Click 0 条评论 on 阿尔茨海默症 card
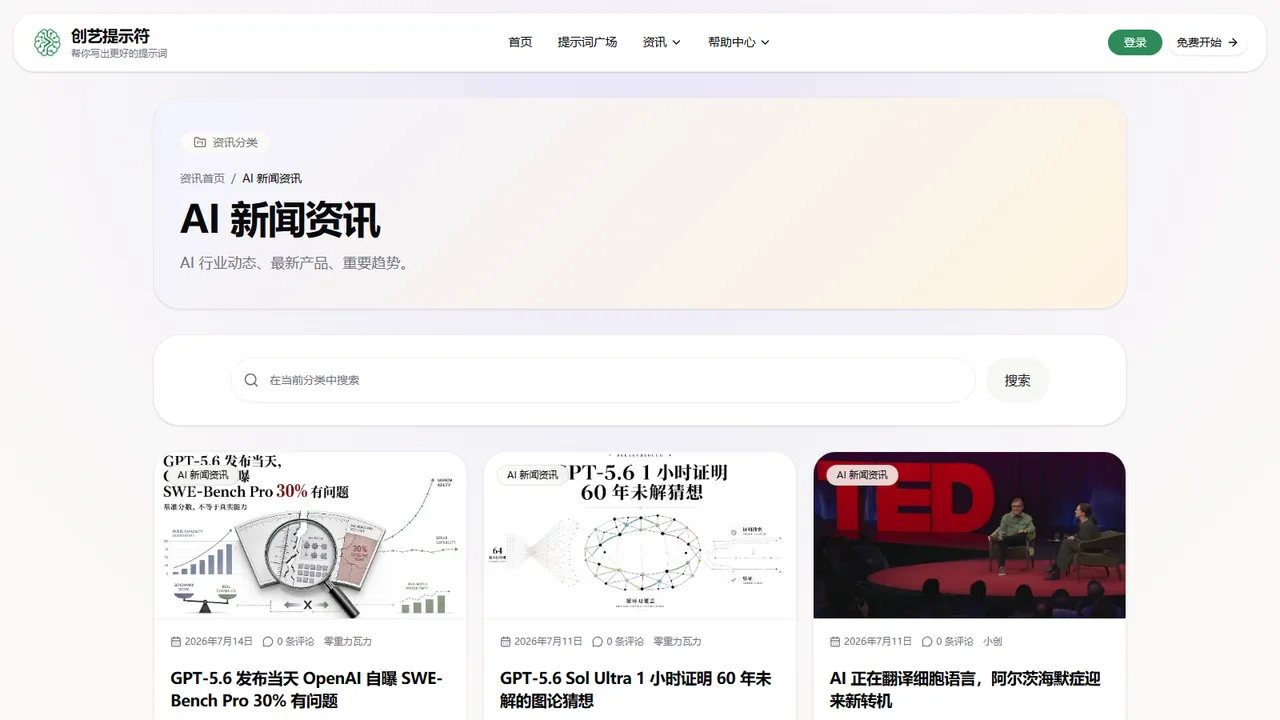Screen dimensions: 1280x720 [955, 641]
